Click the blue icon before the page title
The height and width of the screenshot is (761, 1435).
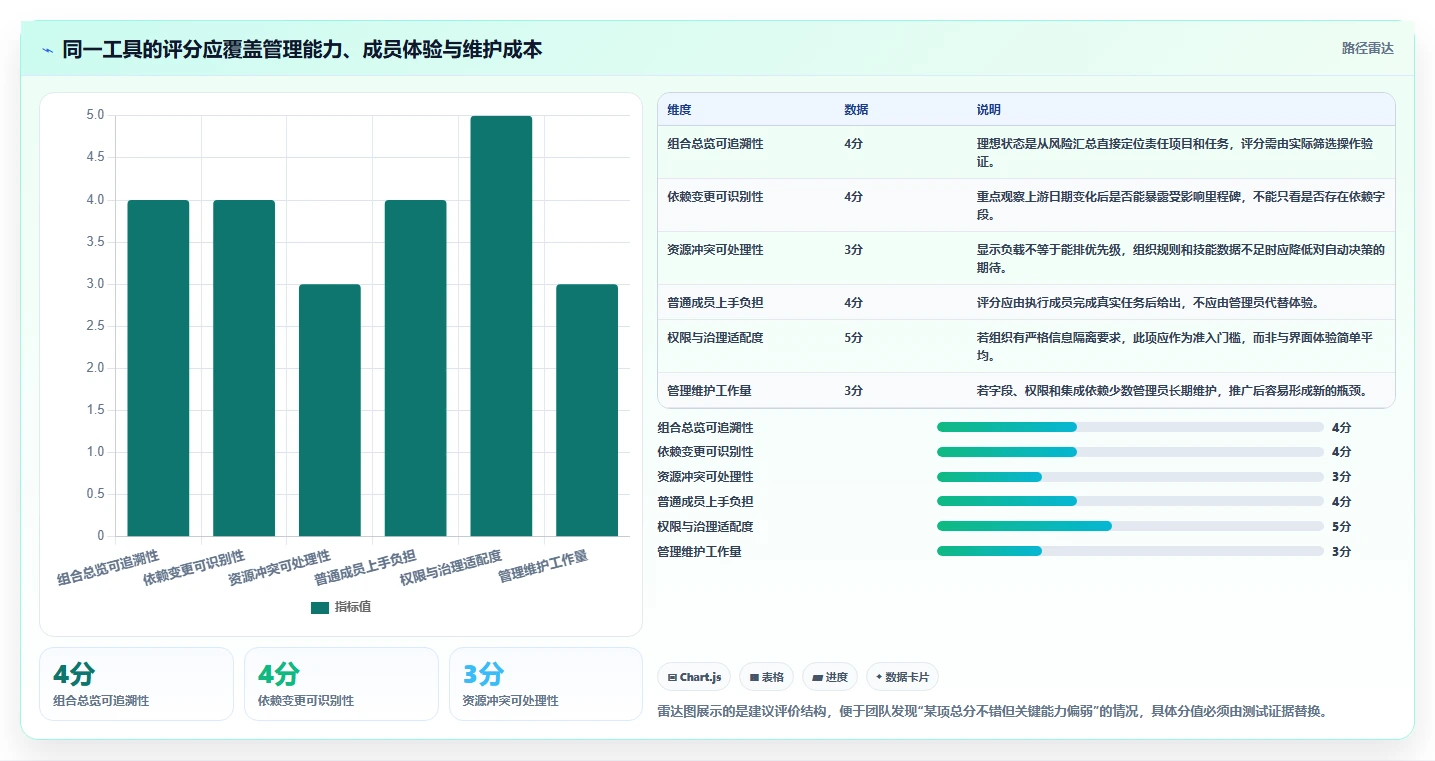pos(48,50)
